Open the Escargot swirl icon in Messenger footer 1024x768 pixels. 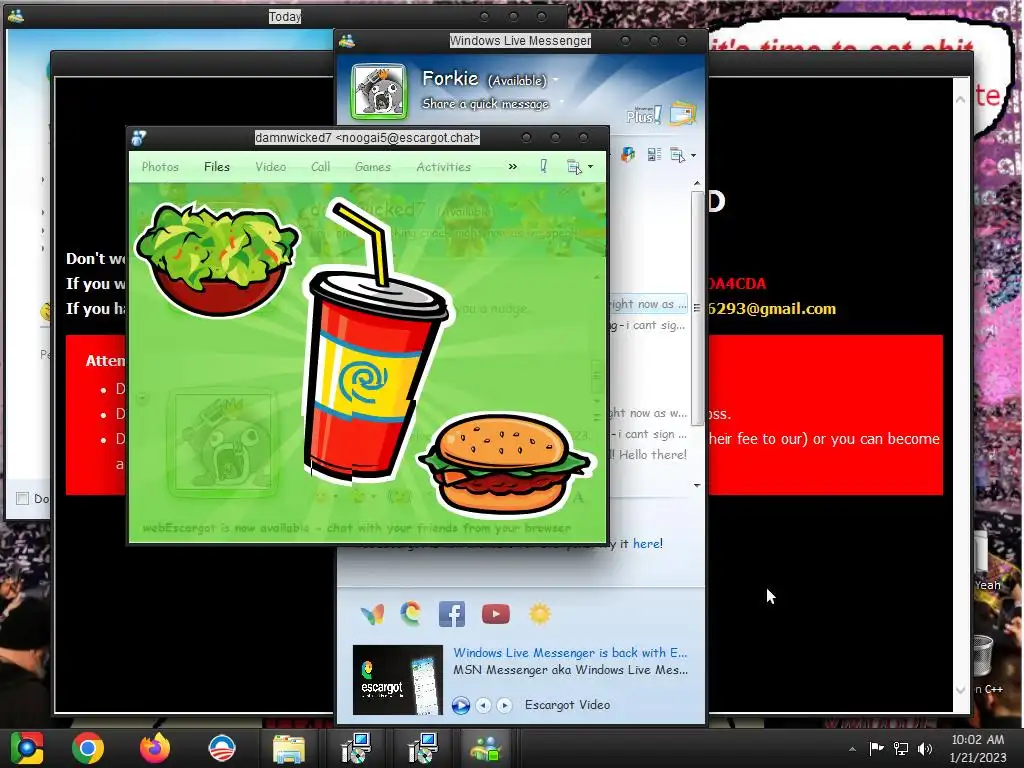411,613
